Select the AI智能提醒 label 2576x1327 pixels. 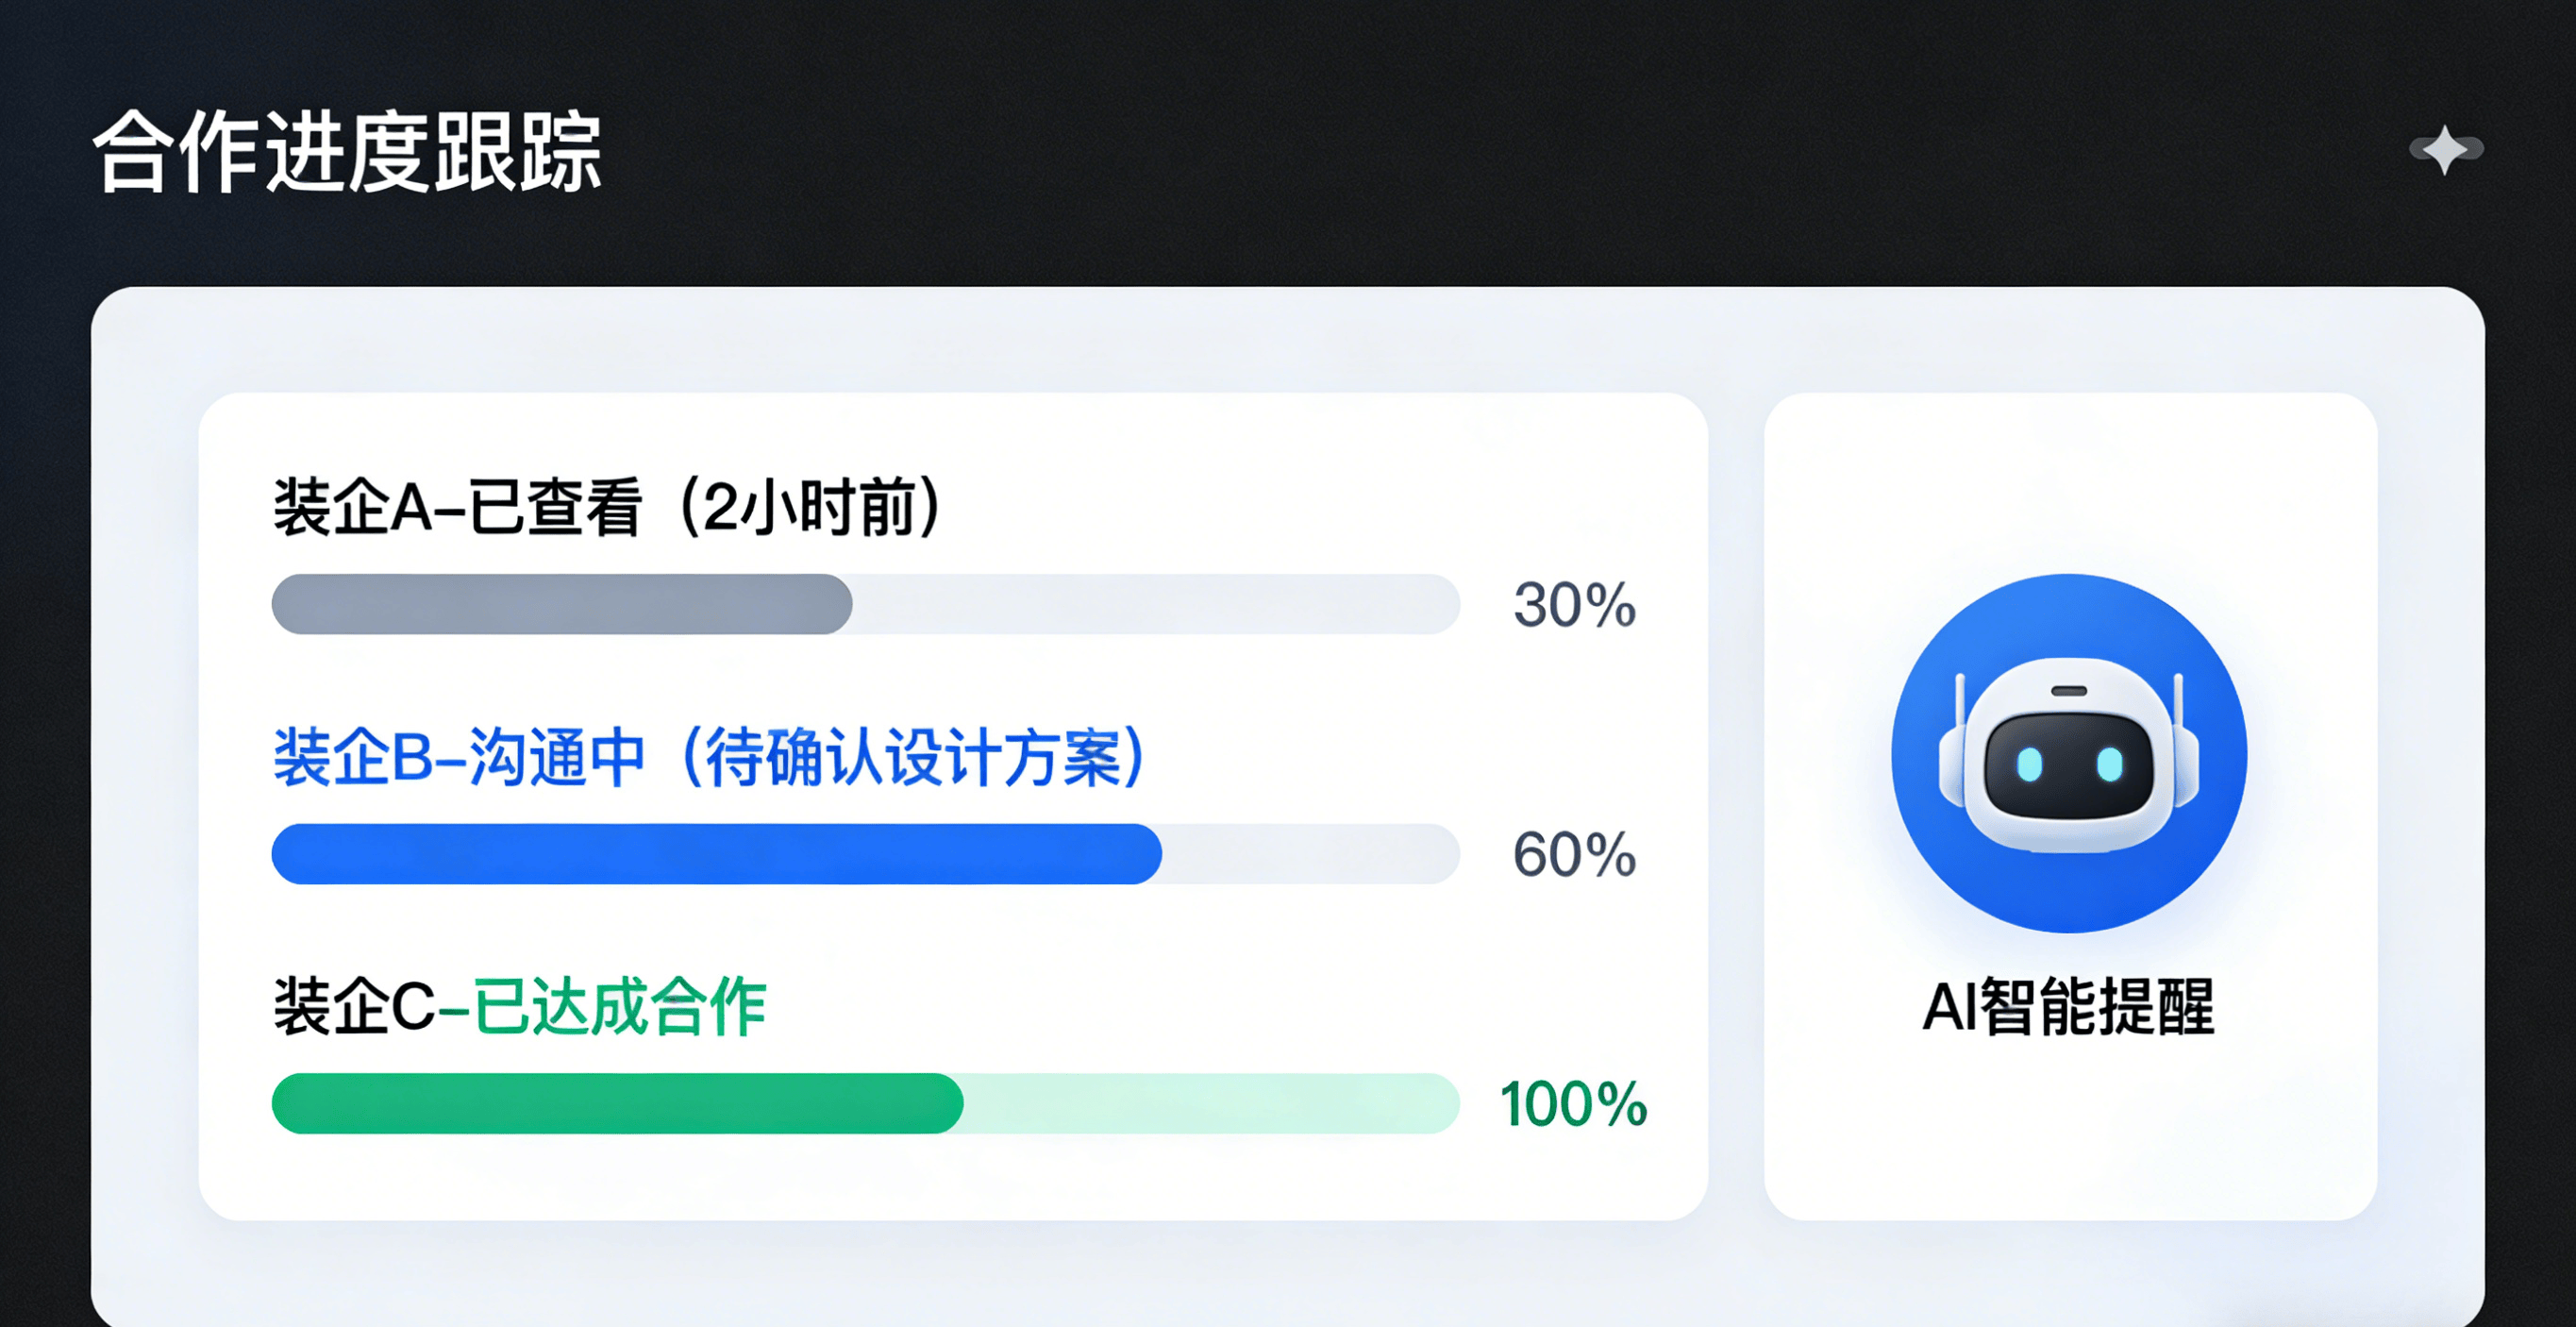pos(2068,1006)
